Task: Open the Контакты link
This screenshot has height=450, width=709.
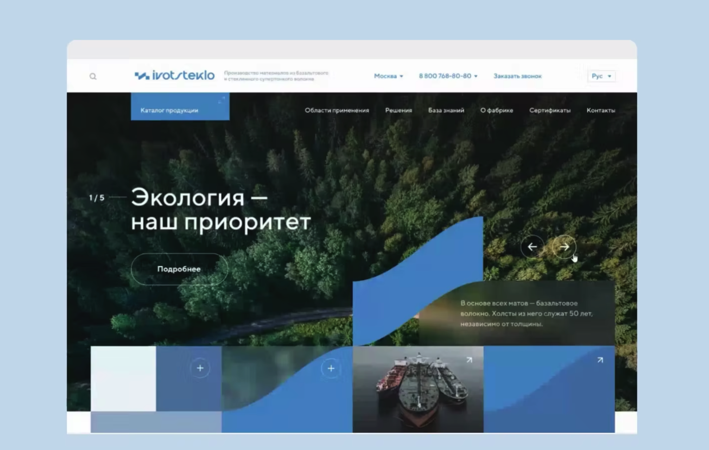Action: point(601,110)
